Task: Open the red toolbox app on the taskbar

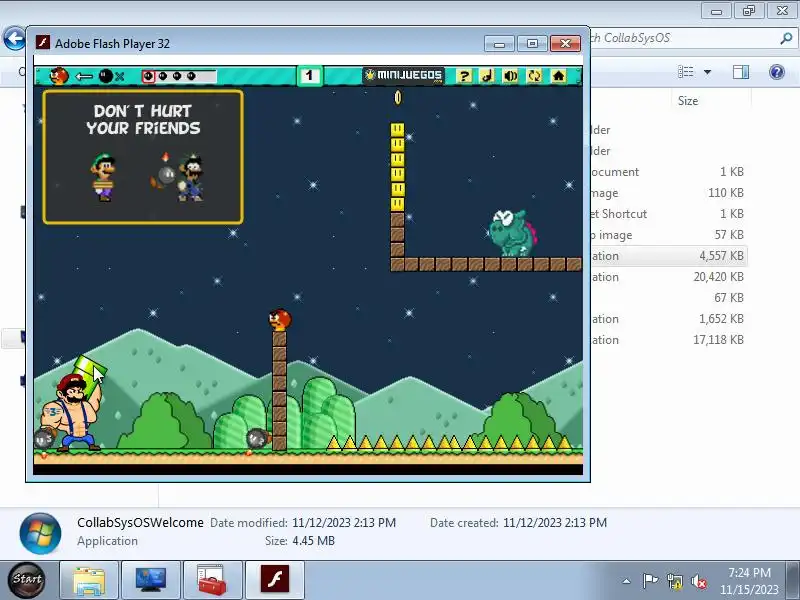Action: tap(212, 580)
